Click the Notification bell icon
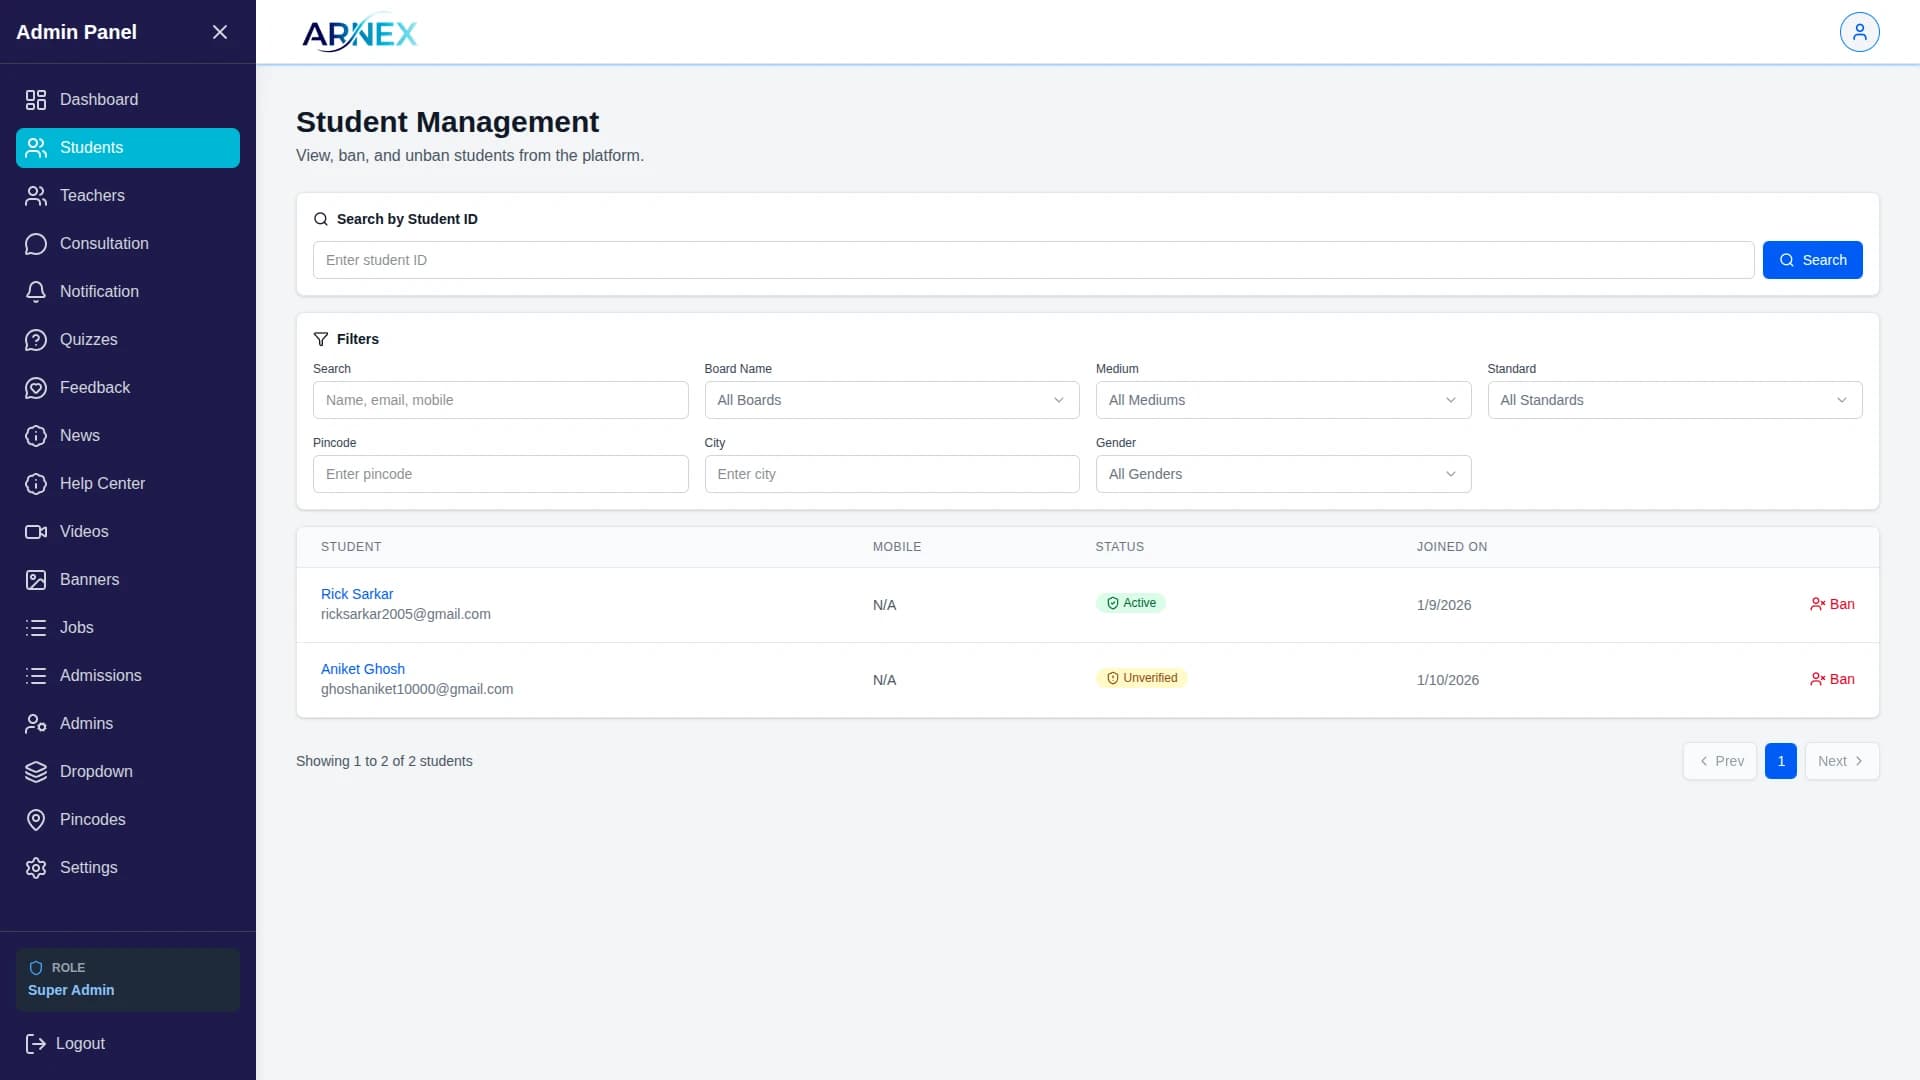Viewport: 1920px width, 1080px height. [x=36, y=292]
